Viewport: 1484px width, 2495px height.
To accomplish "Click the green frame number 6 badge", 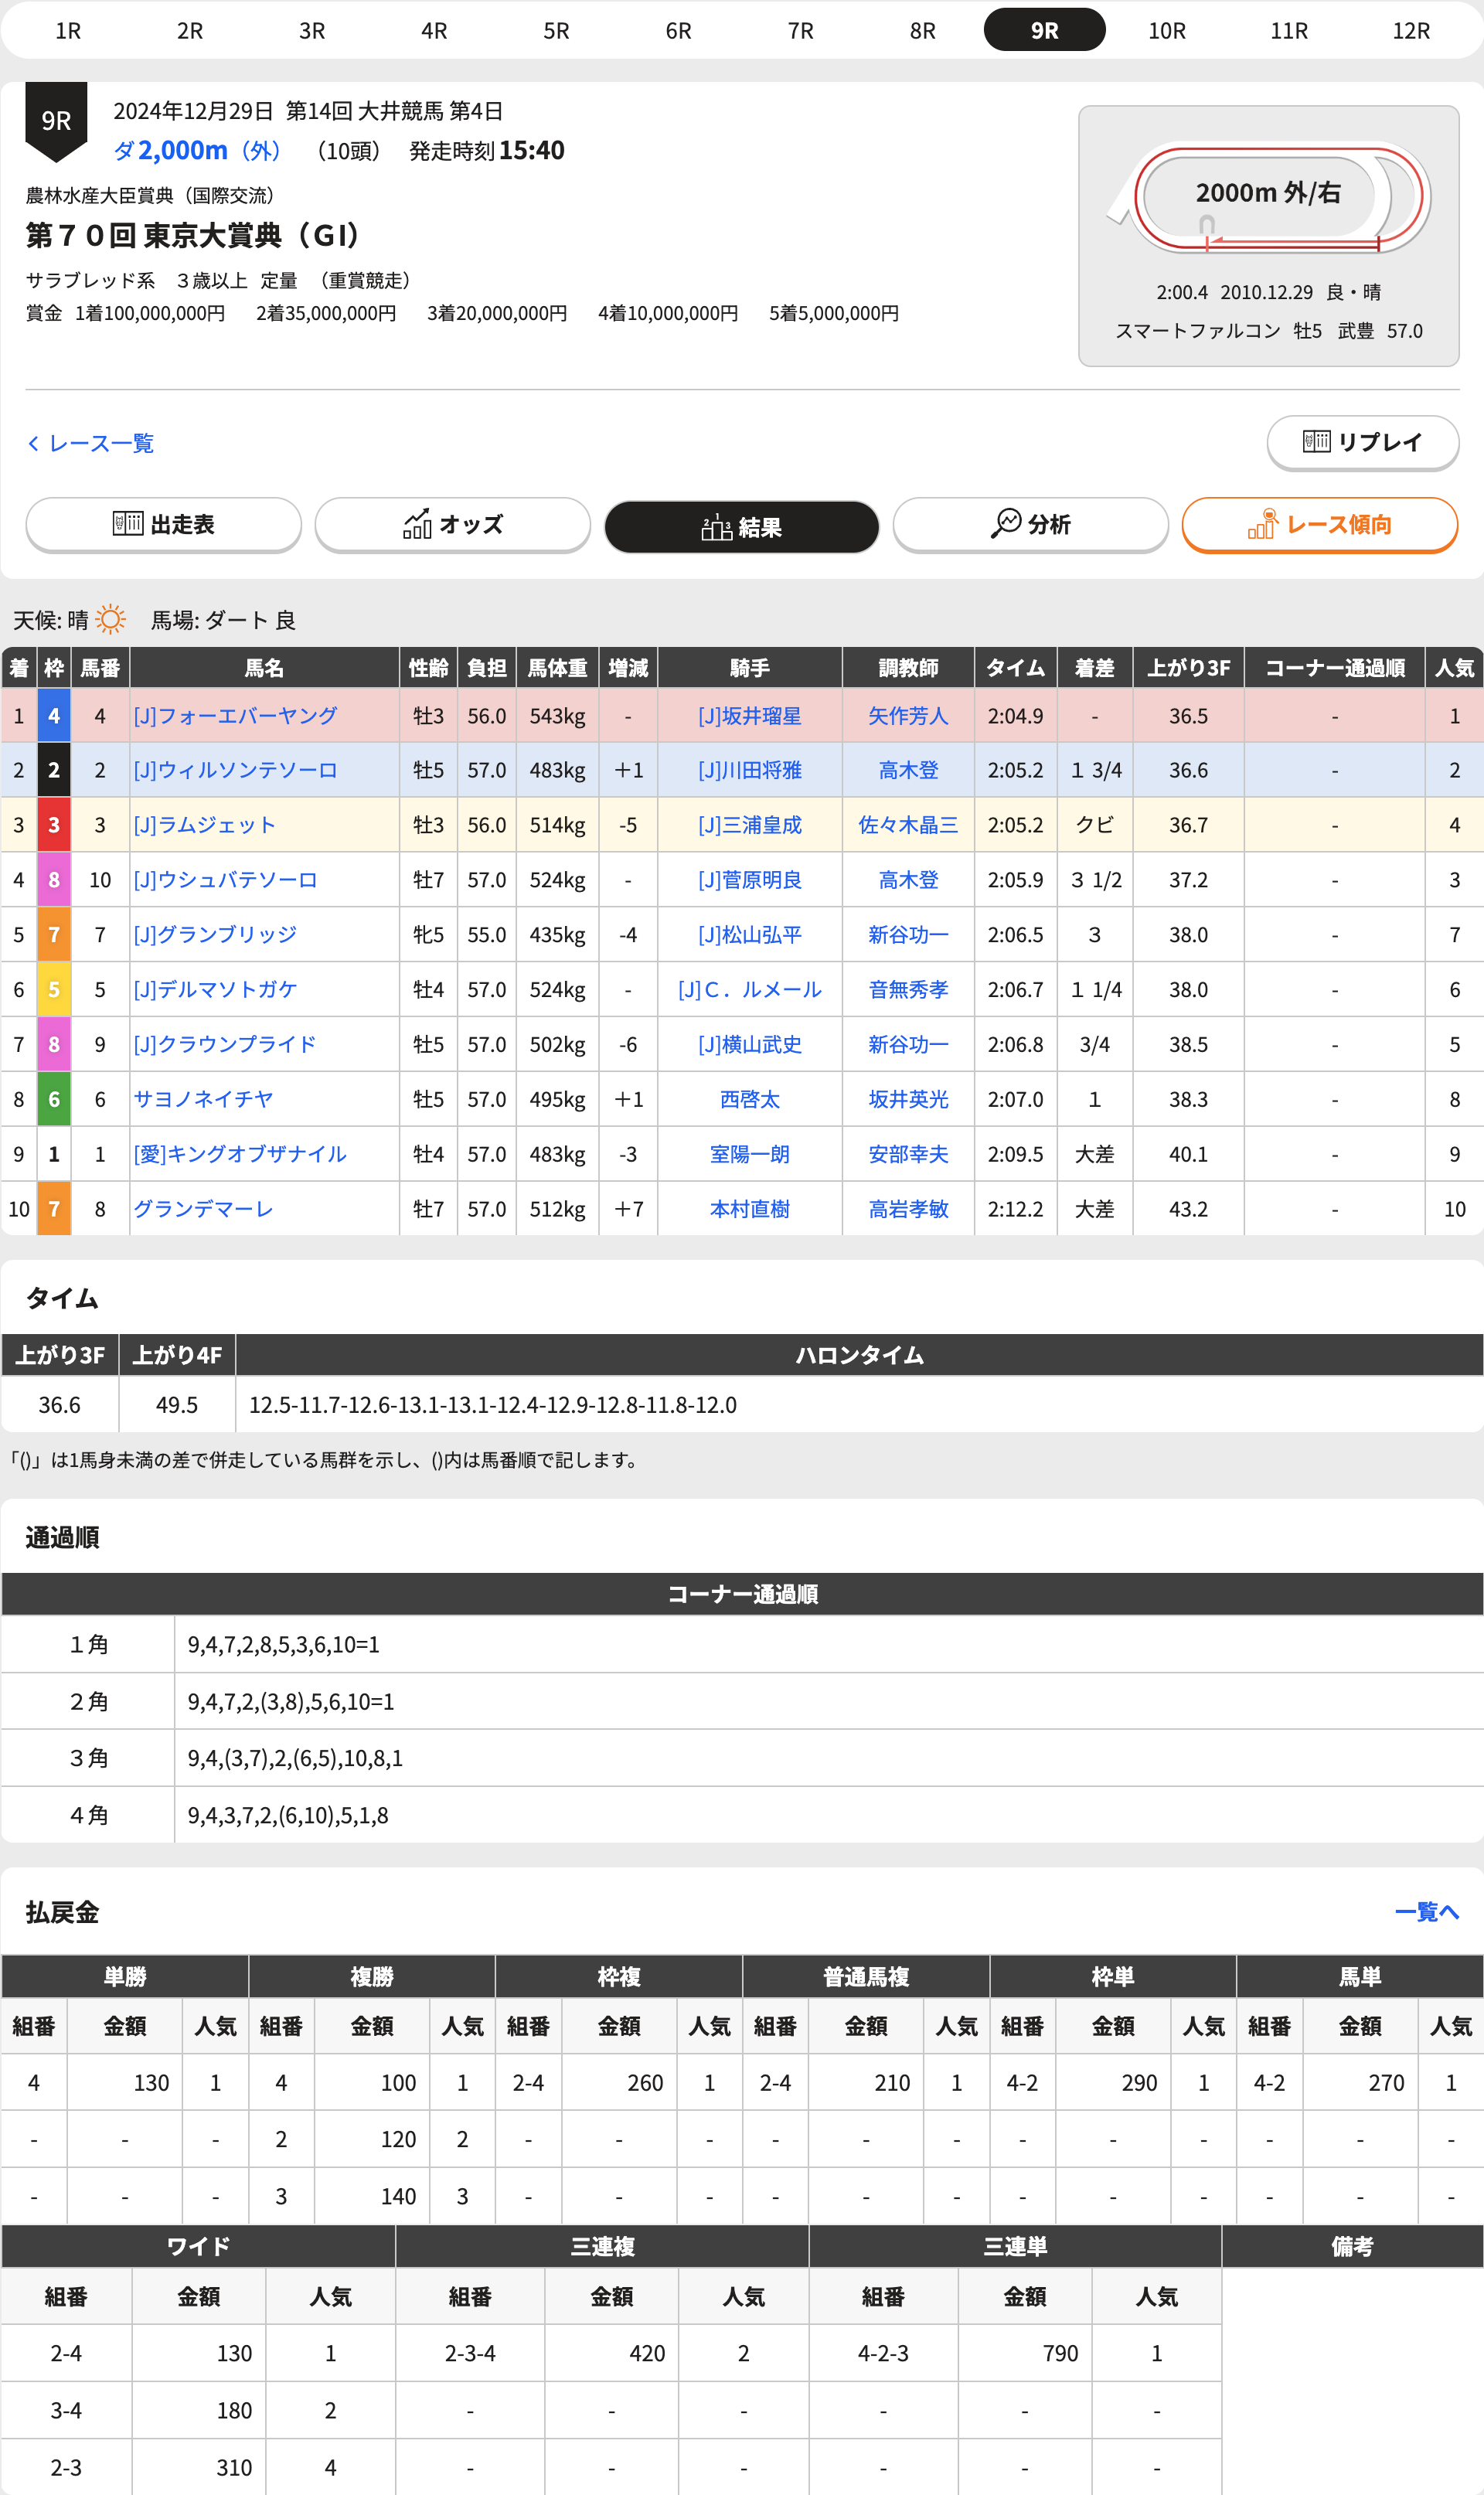I will pyautogui.click(x=54, y=1099).
